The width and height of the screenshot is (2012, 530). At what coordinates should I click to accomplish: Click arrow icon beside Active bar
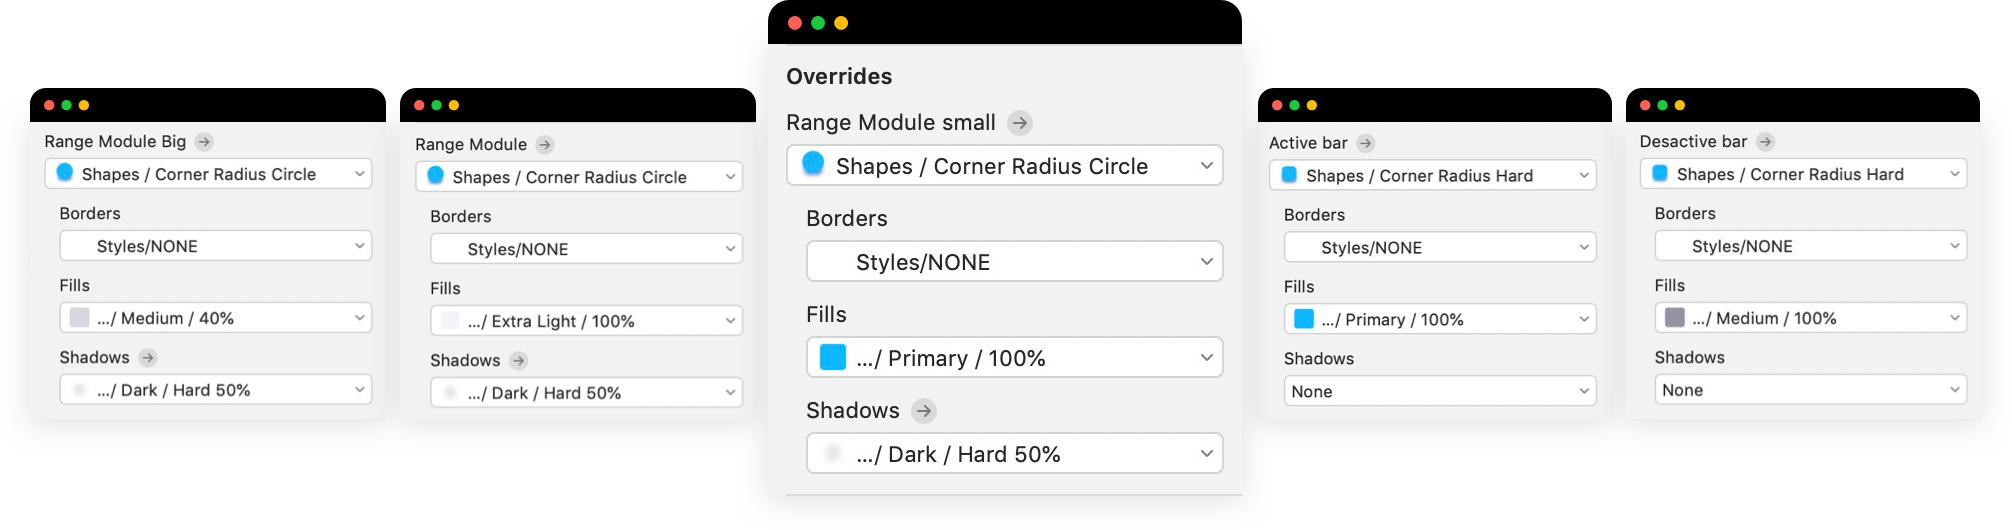click(1366, 143)
